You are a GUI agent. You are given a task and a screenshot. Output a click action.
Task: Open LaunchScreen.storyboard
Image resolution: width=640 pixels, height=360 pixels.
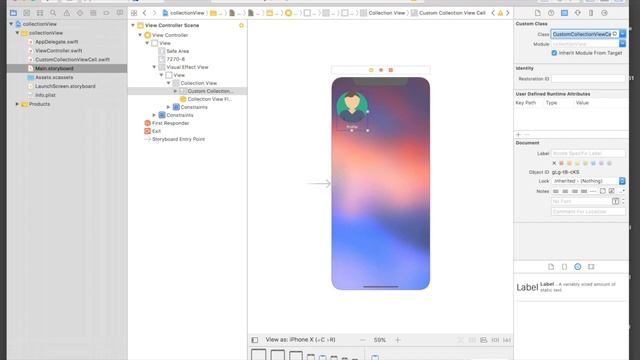pos(65,86)
